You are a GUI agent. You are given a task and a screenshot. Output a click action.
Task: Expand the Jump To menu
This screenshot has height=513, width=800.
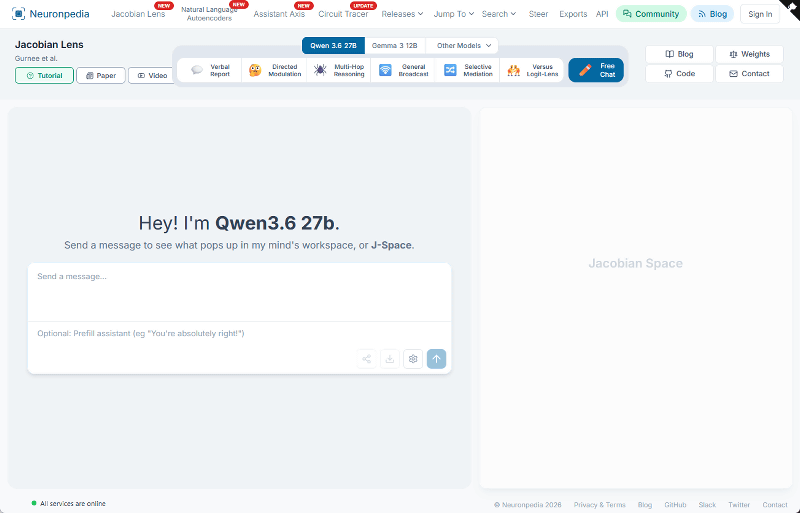[454, 14]
